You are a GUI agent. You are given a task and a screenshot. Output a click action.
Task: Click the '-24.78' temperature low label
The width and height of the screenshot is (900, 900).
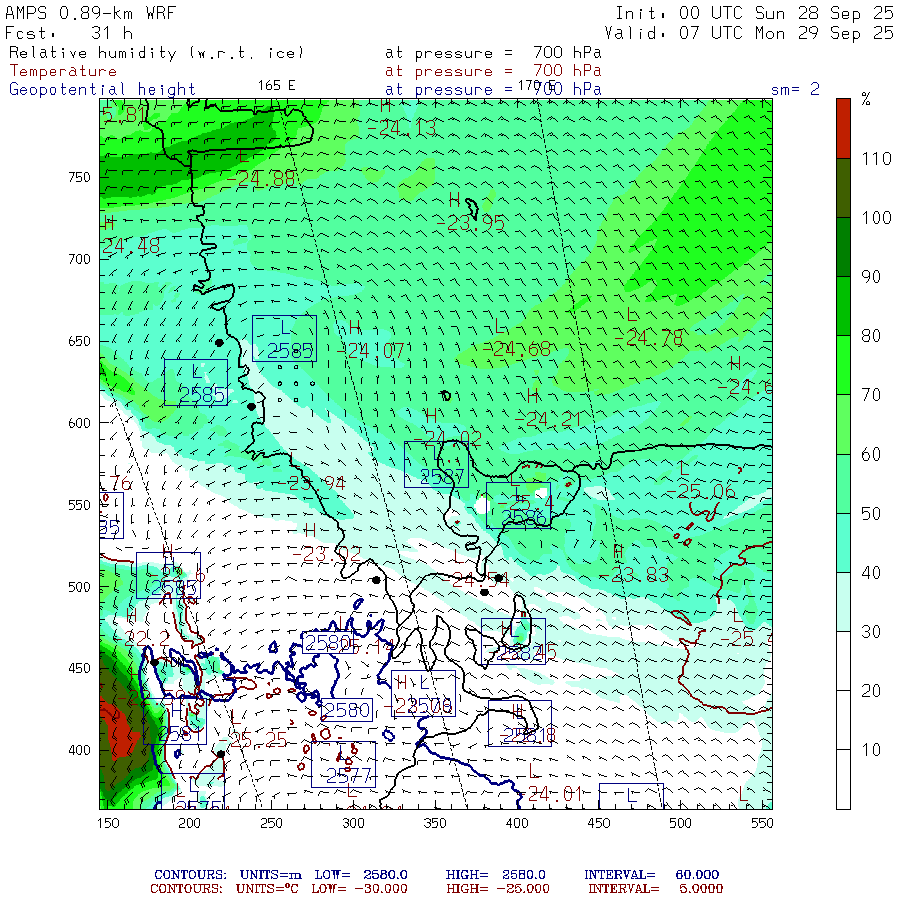click(x=649, y=338)
